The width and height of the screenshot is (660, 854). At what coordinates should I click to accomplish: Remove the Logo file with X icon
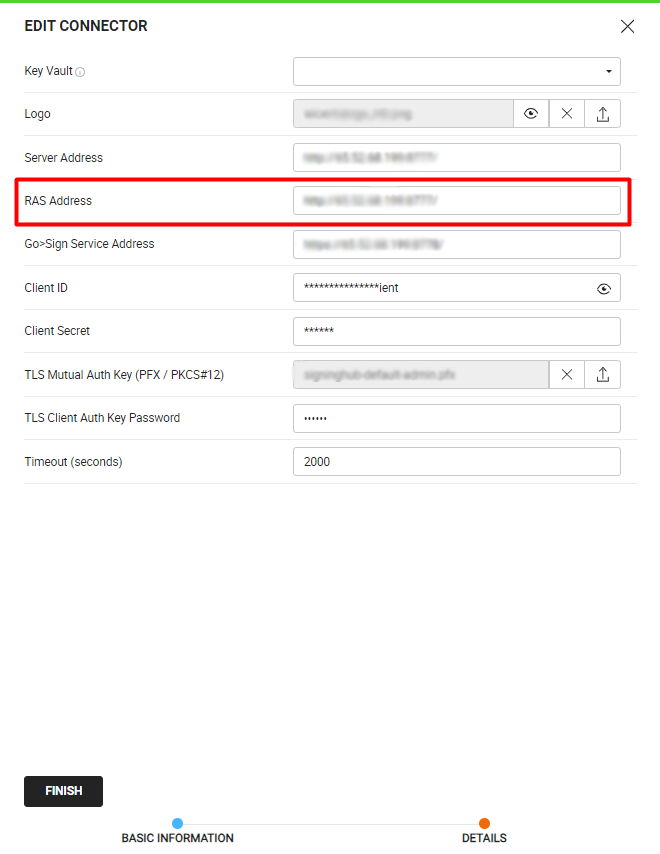pos(567,114)
